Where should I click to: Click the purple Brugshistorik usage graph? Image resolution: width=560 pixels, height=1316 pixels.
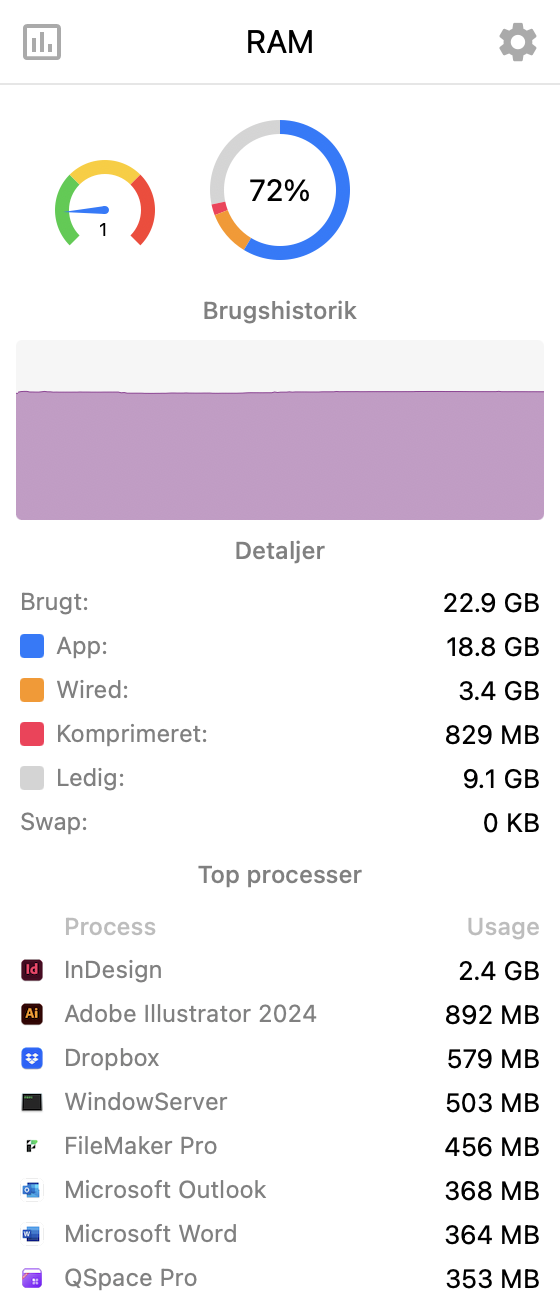pyautogui.click(x=280, y=430)
